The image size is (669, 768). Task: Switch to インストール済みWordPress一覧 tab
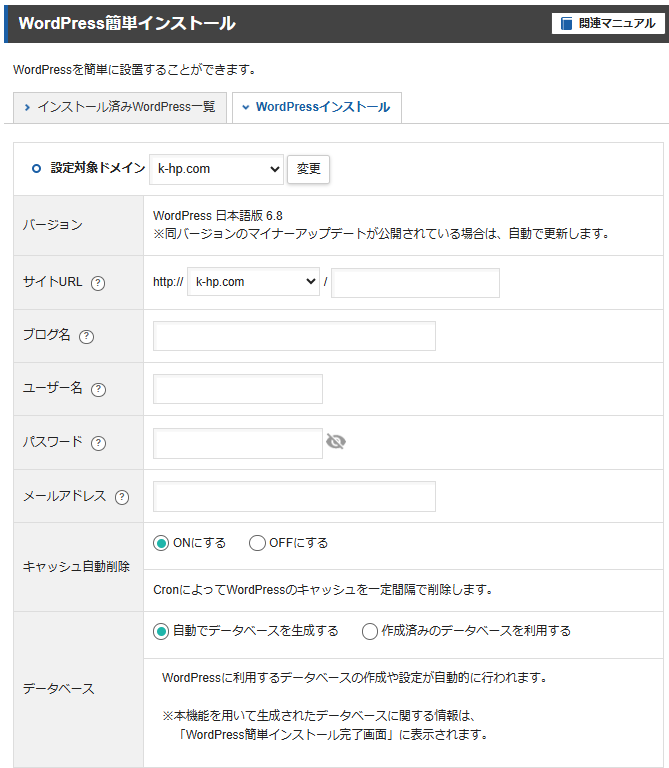[x=120, y=107]
